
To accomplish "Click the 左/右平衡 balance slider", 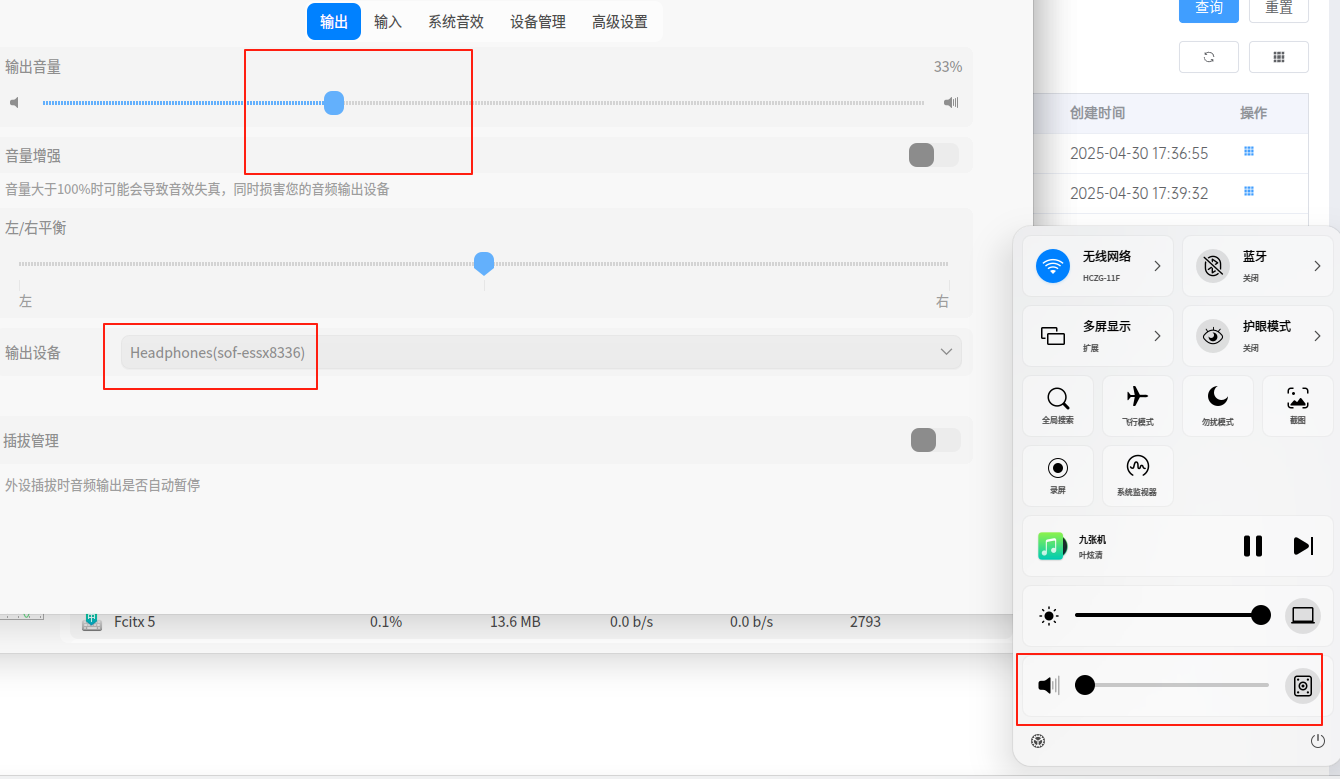I will 484,264.
